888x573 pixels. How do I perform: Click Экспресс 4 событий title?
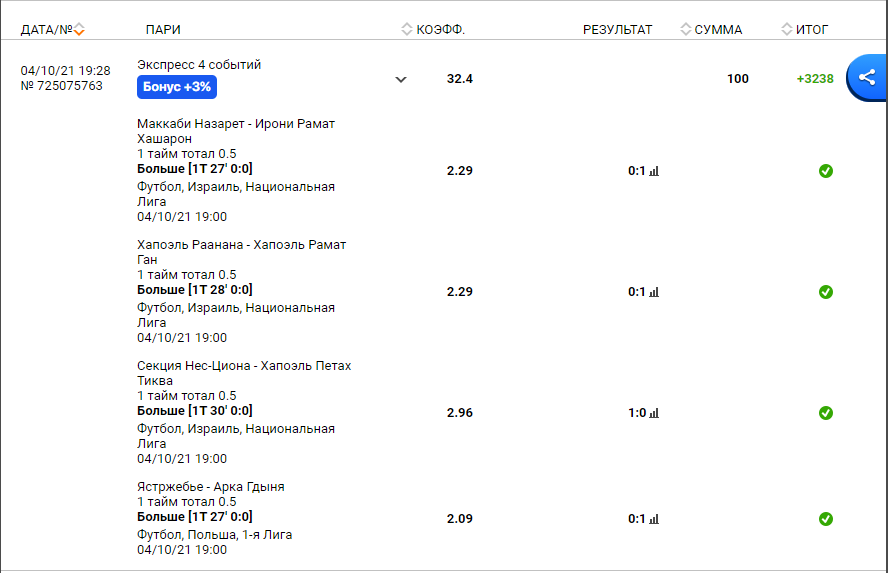pos(199,65)
